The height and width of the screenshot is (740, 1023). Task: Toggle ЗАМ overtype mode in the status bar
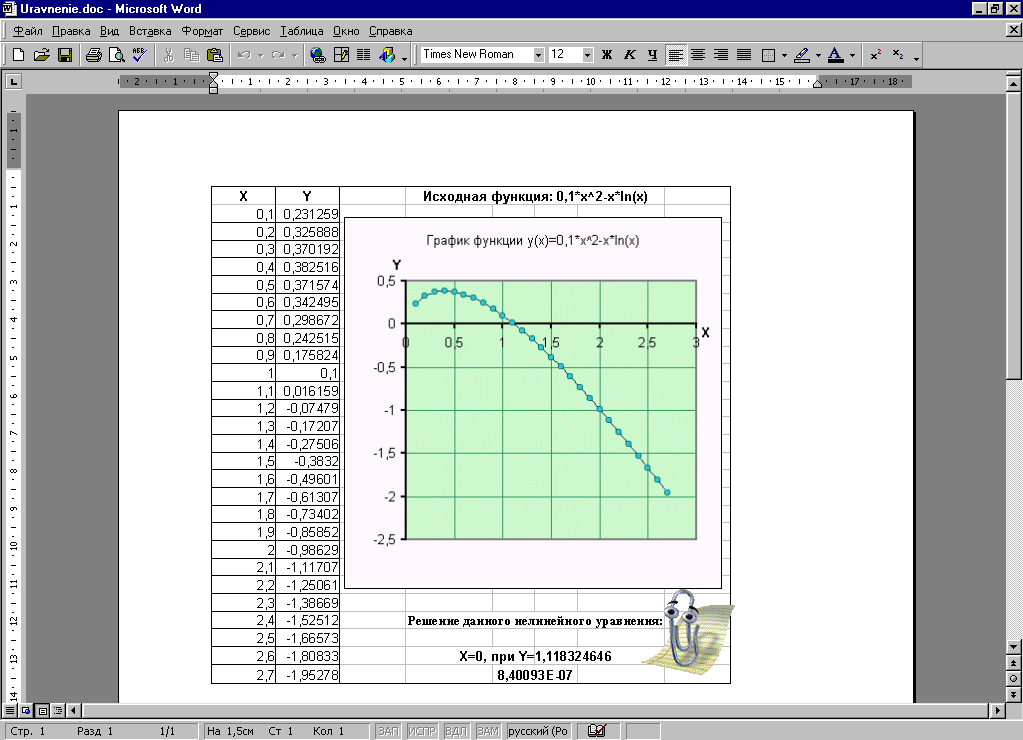[x=488, y=731]
